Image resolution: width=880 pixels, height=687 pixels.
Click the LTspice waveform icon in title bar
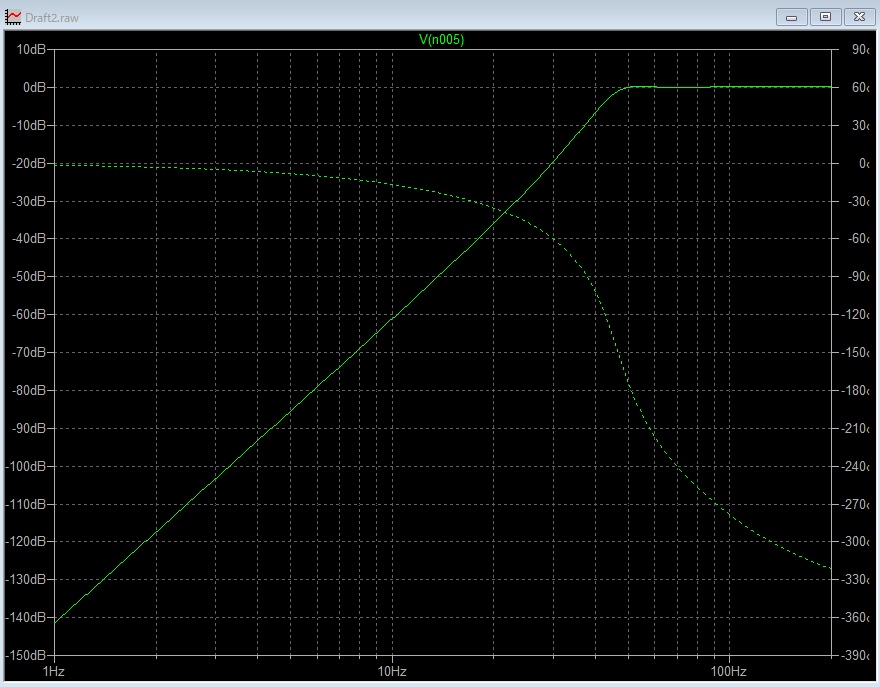[13, 17]
